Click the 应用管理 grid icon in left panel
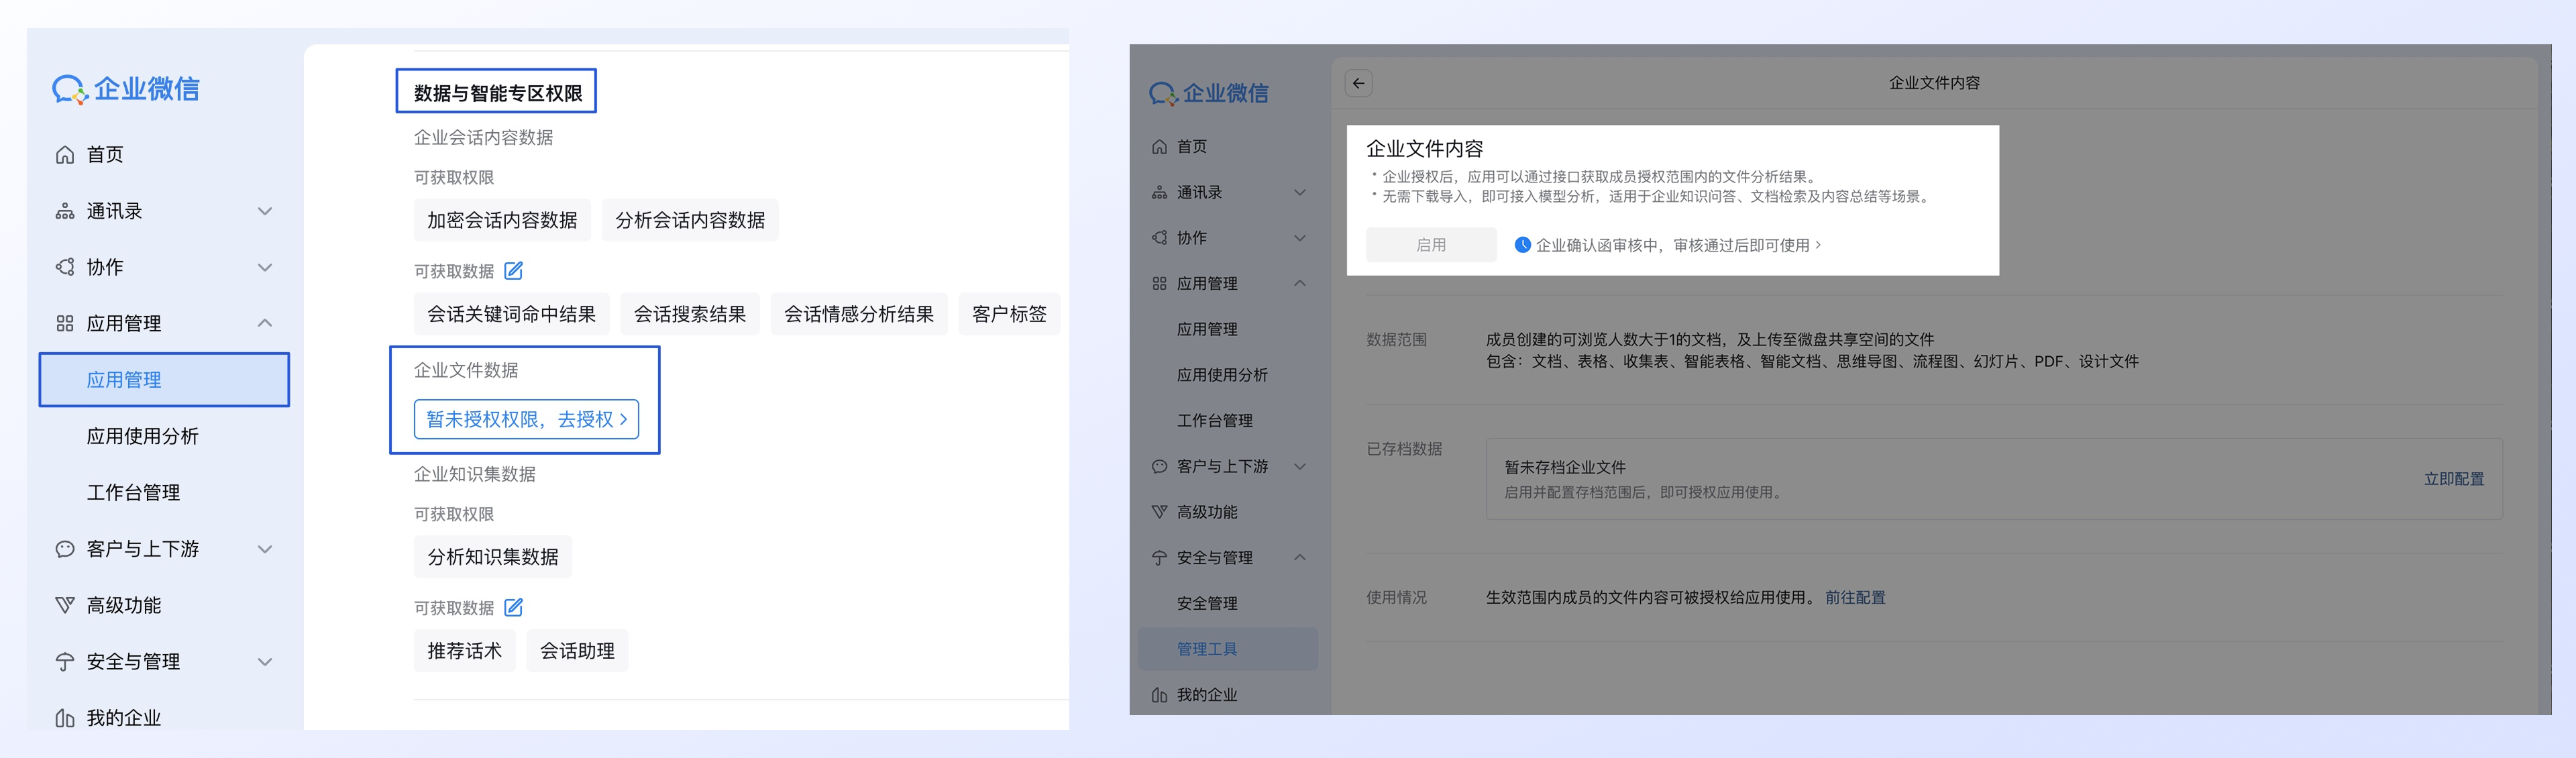The height and width of the screenshot is (758, 2576). (65, 323)
